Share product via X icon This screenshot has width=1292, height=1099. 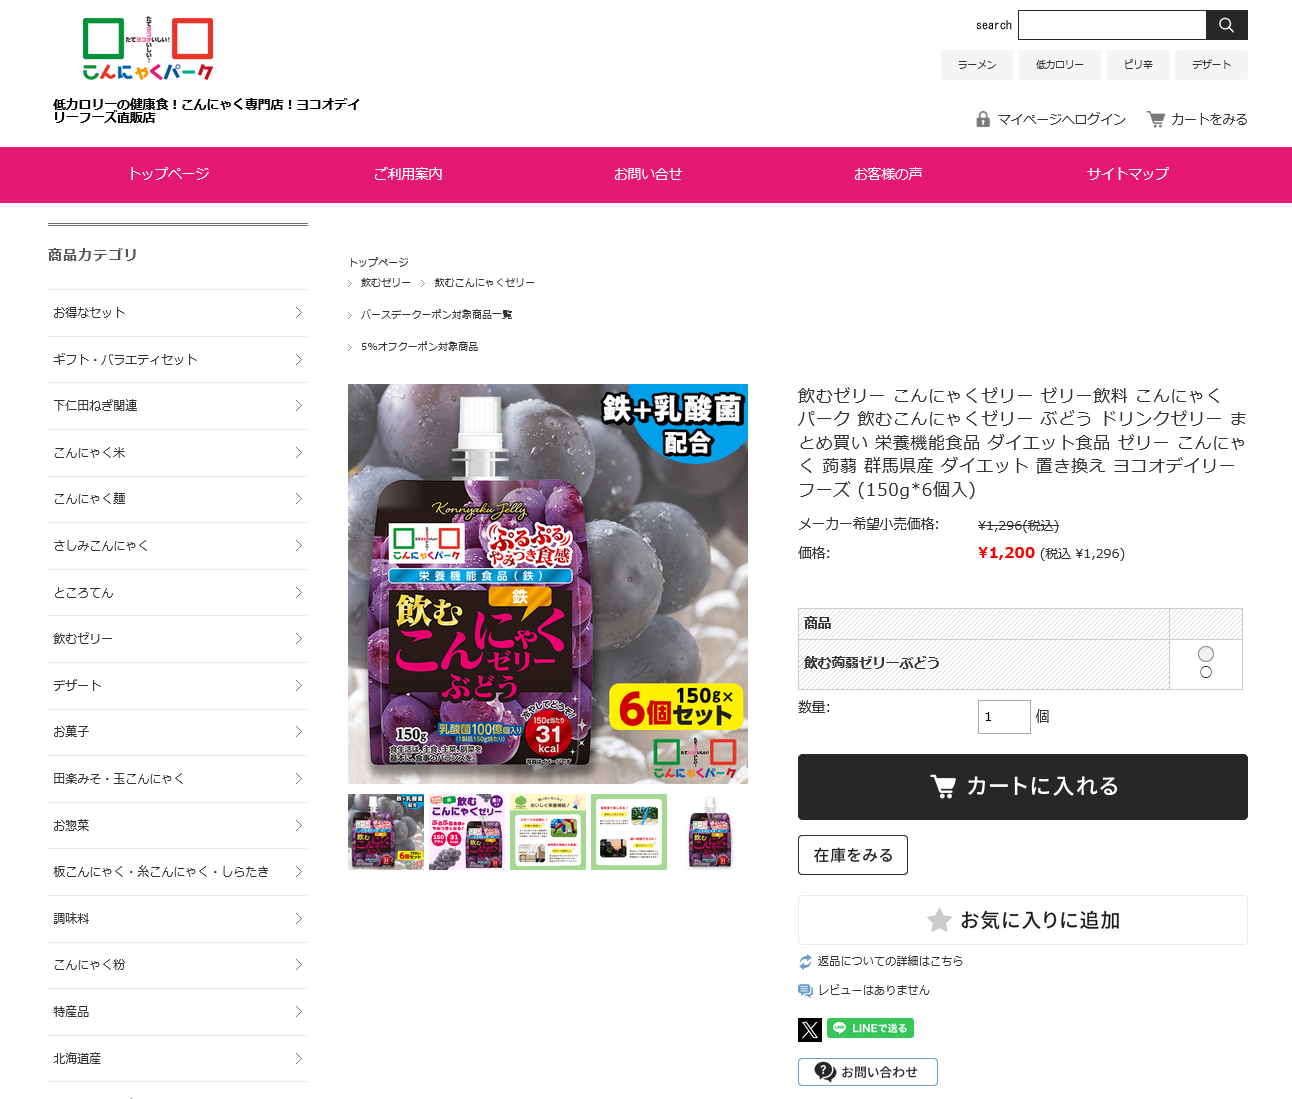pyautogui.click(x=810, y=1029)
